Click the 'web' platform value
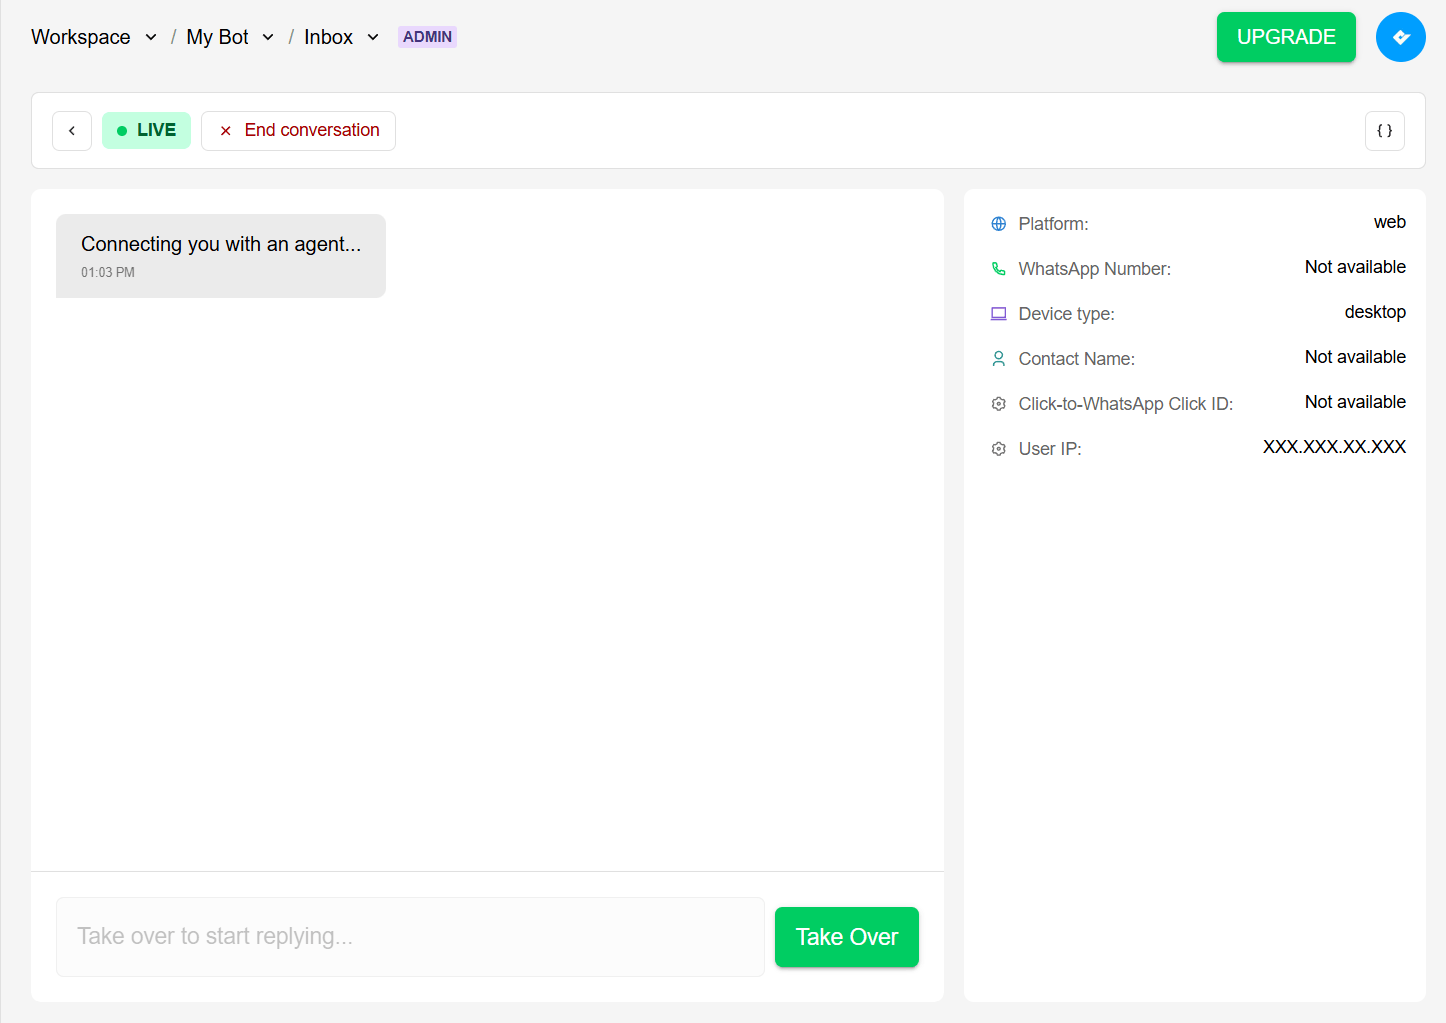Viewport: 1446px width, 1023px height. point(1389,222)
